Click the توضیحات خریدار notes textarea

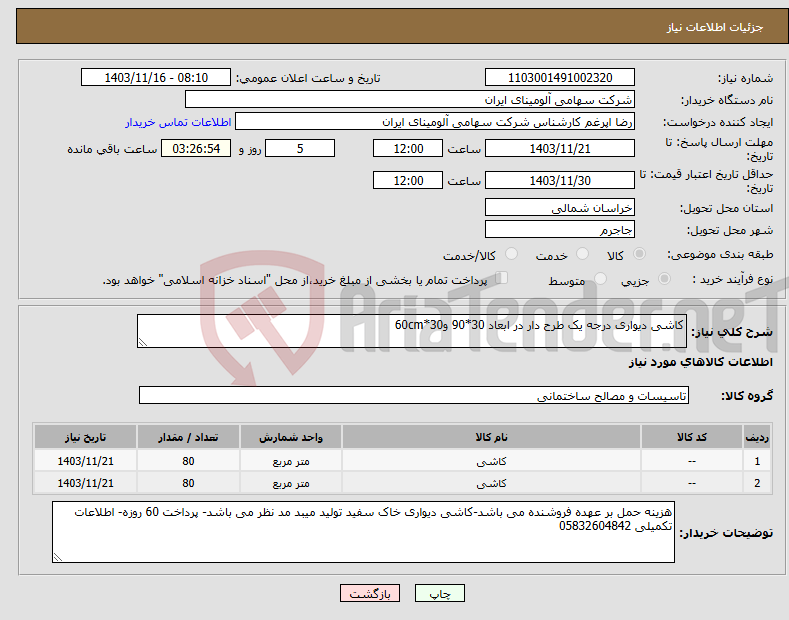[363, 532]
